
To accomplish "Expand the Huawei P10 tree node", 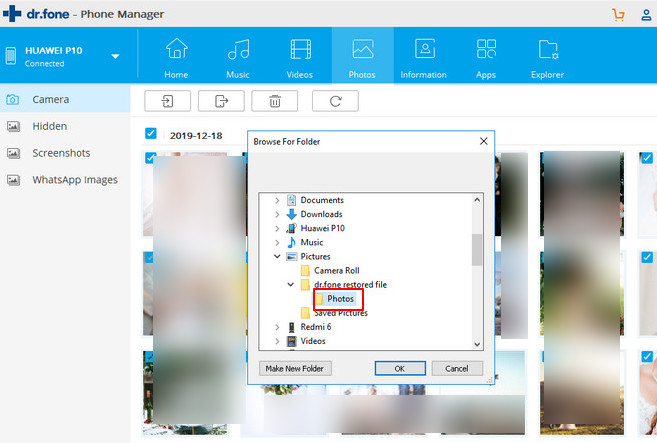I will [x=277, y=228].
